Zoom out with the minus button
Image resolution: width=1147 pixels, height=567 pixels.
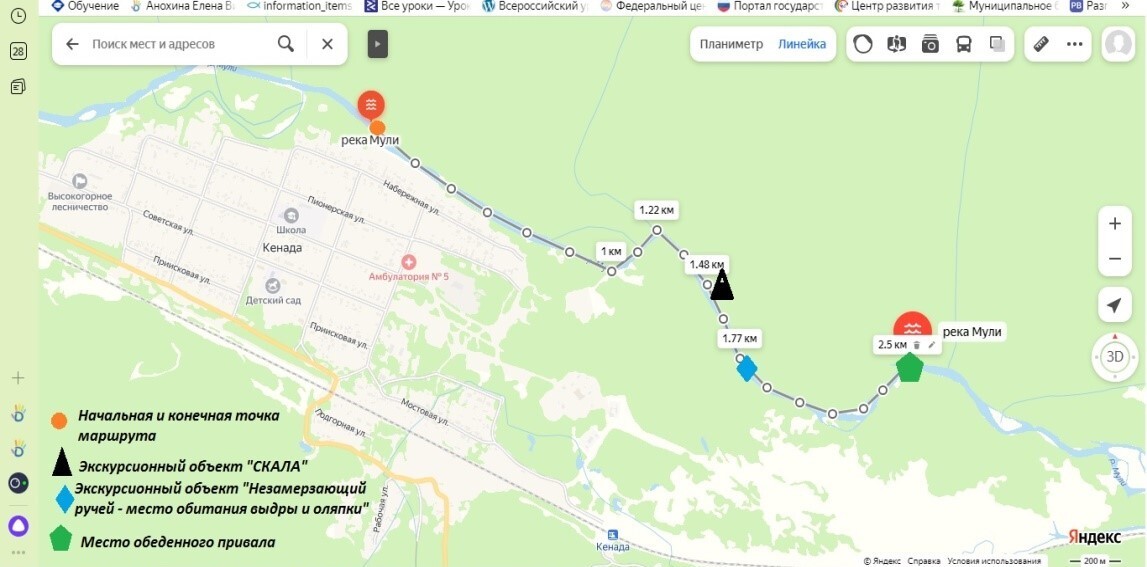tap(1115, 259)
